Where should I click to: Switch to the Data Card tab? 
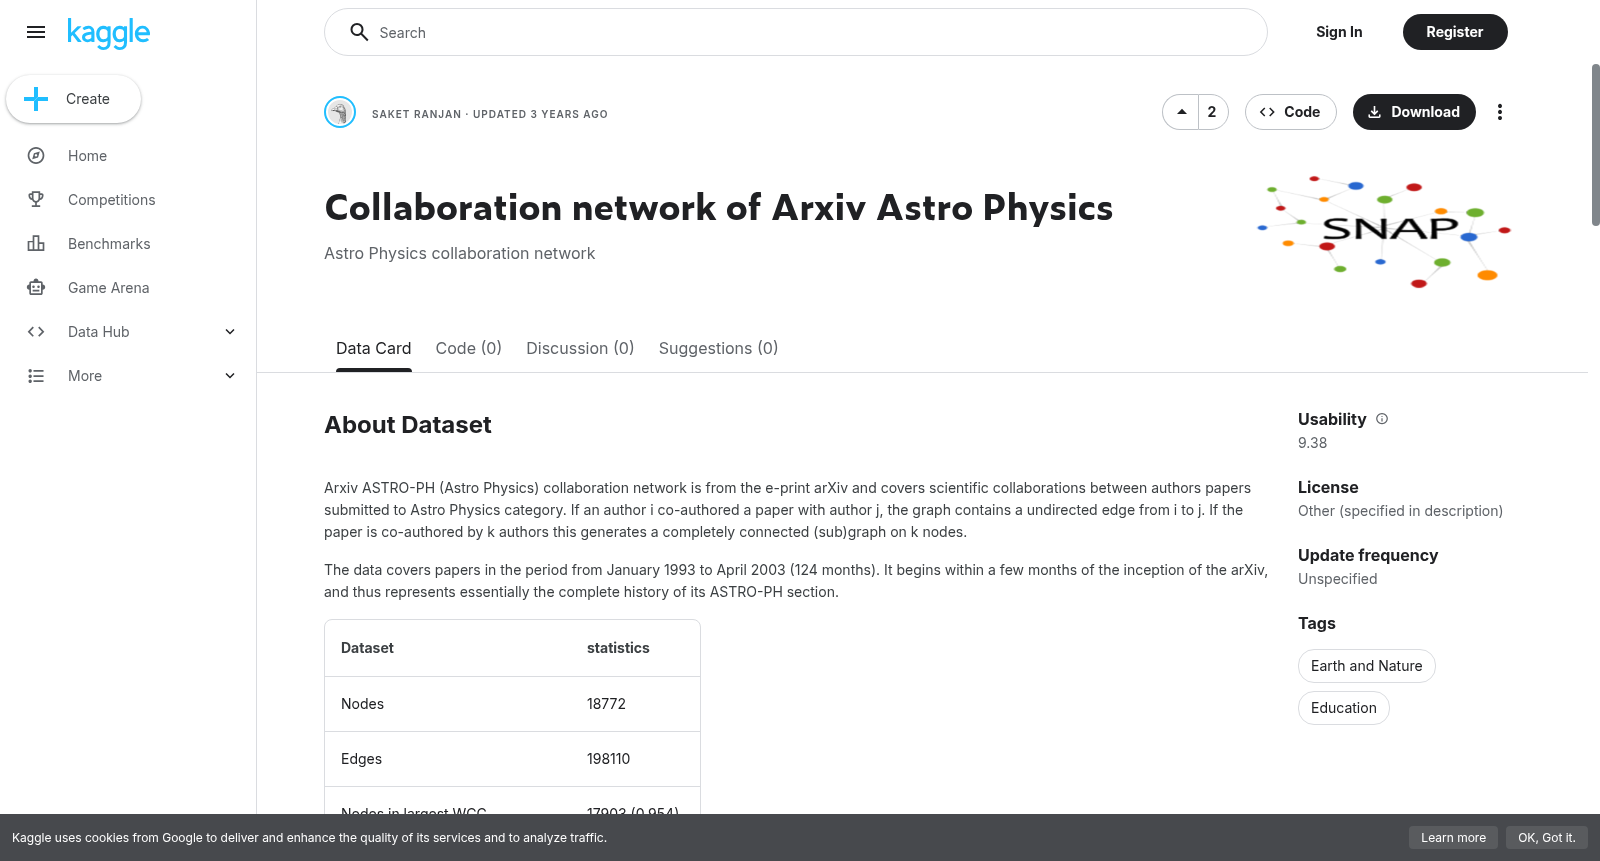[x=373, y=348]
